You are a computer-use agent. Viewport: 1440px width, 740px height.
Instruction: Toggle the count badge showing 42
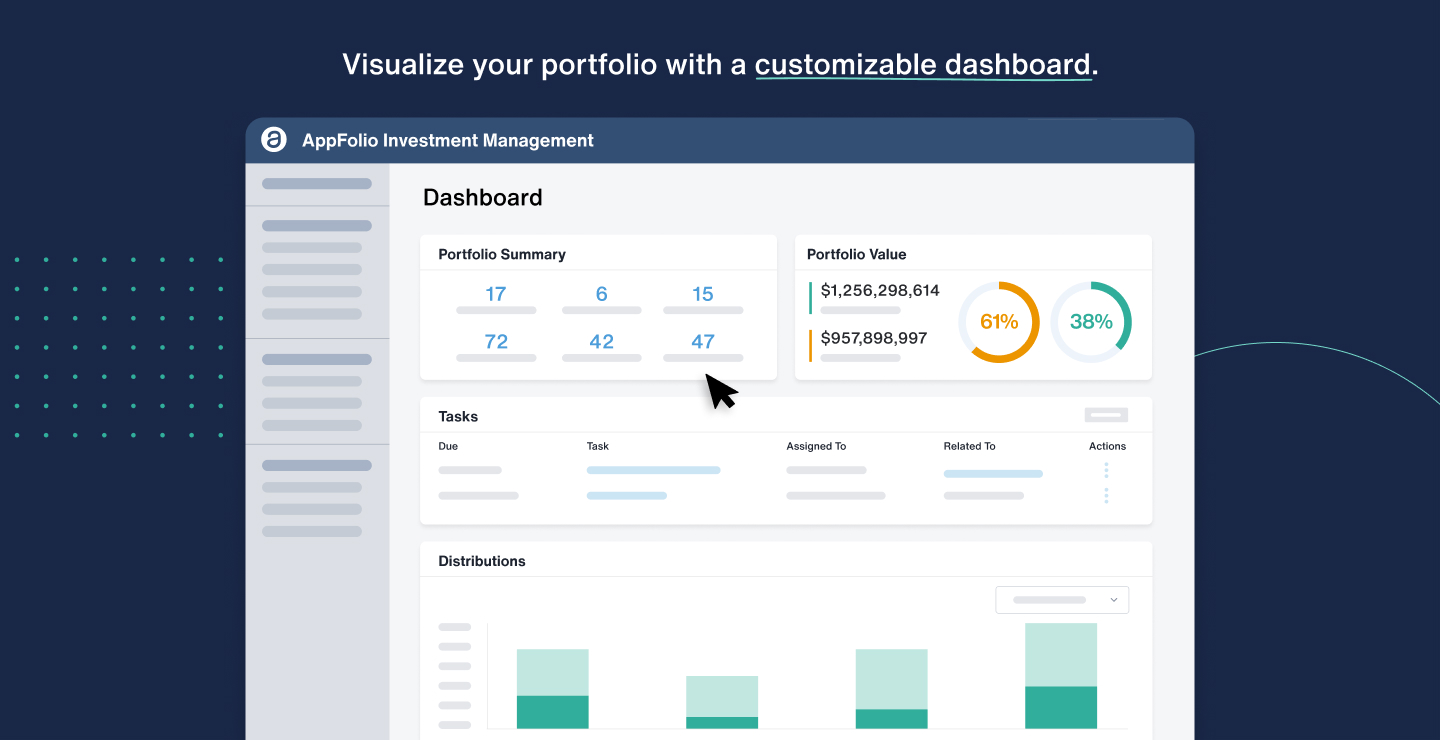pos(601,341)
